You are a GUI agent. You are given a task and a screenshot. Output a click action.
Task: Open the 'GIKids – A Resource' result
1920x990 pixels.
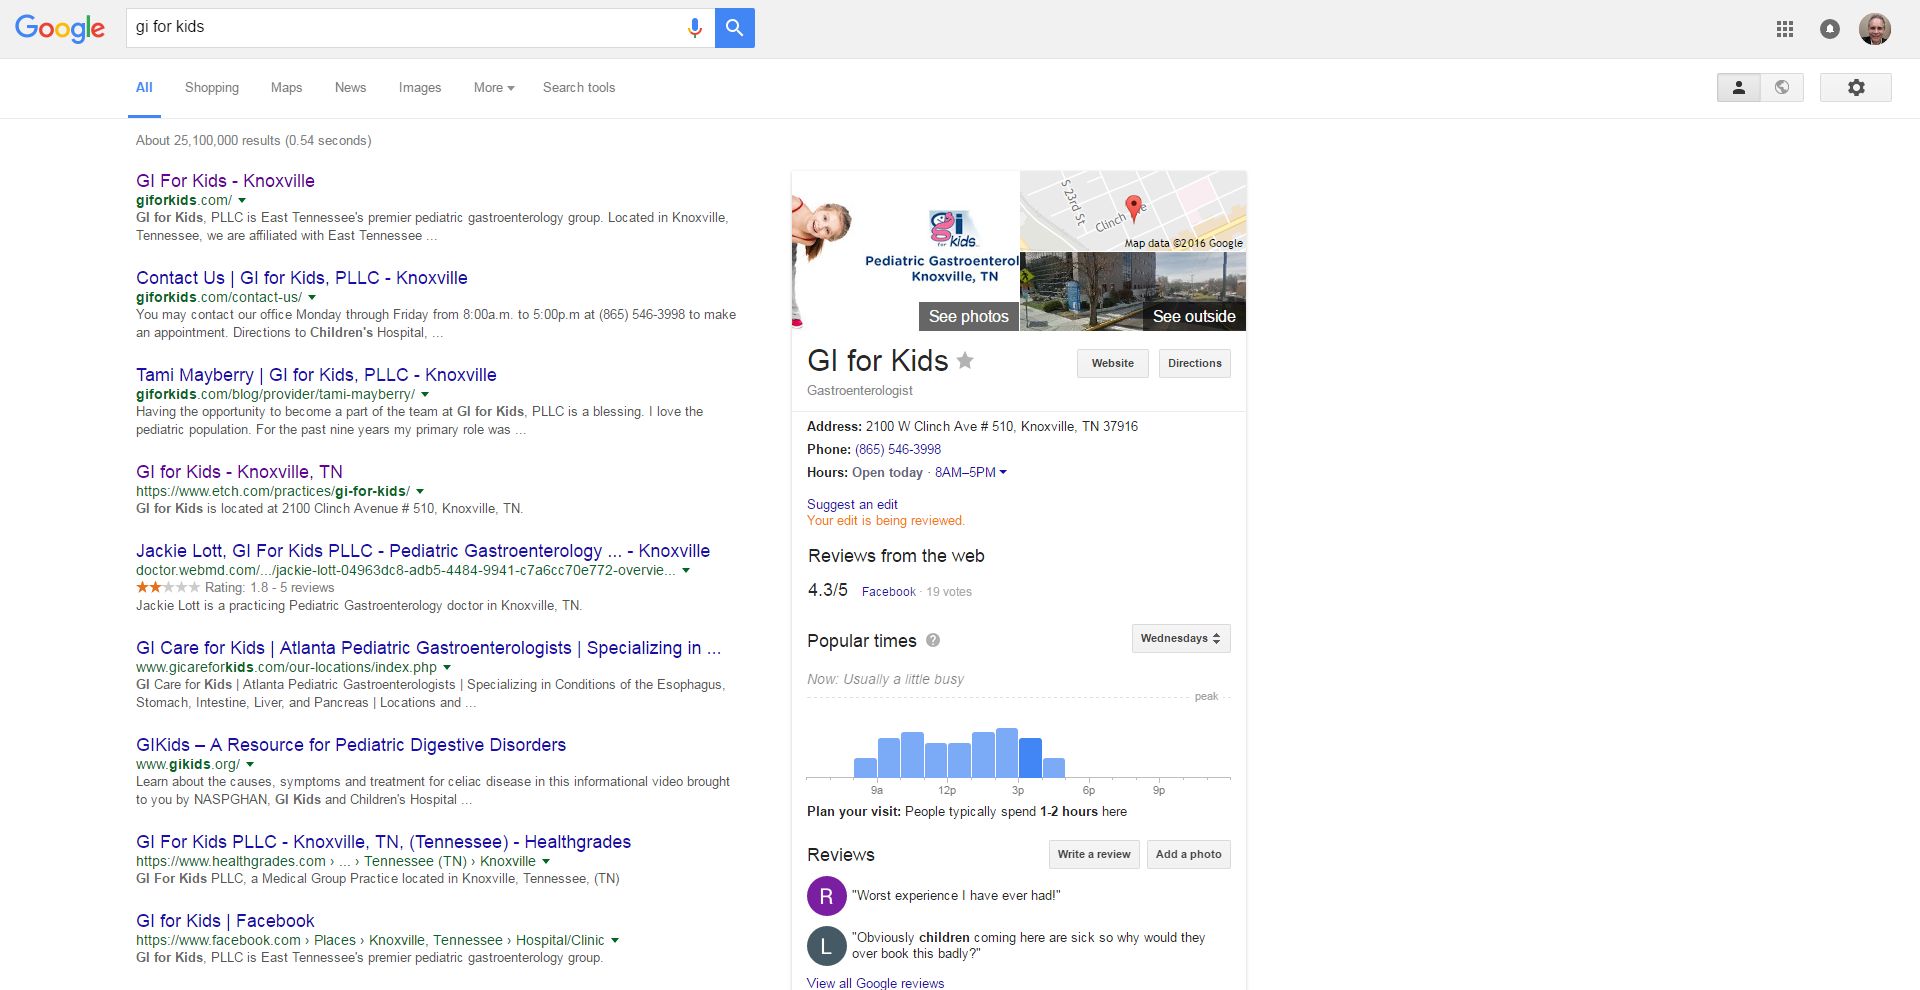click(351, 745)
